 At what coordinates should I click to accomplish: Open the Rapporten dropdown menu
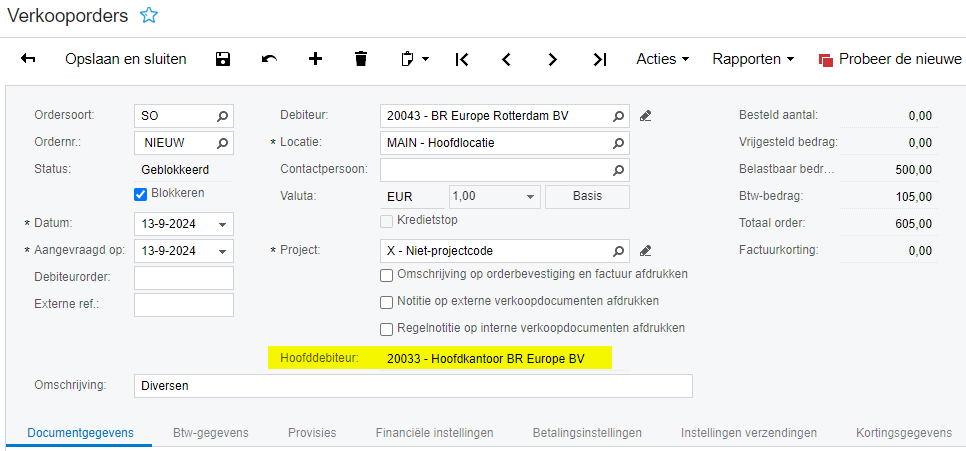coord(753,59)
